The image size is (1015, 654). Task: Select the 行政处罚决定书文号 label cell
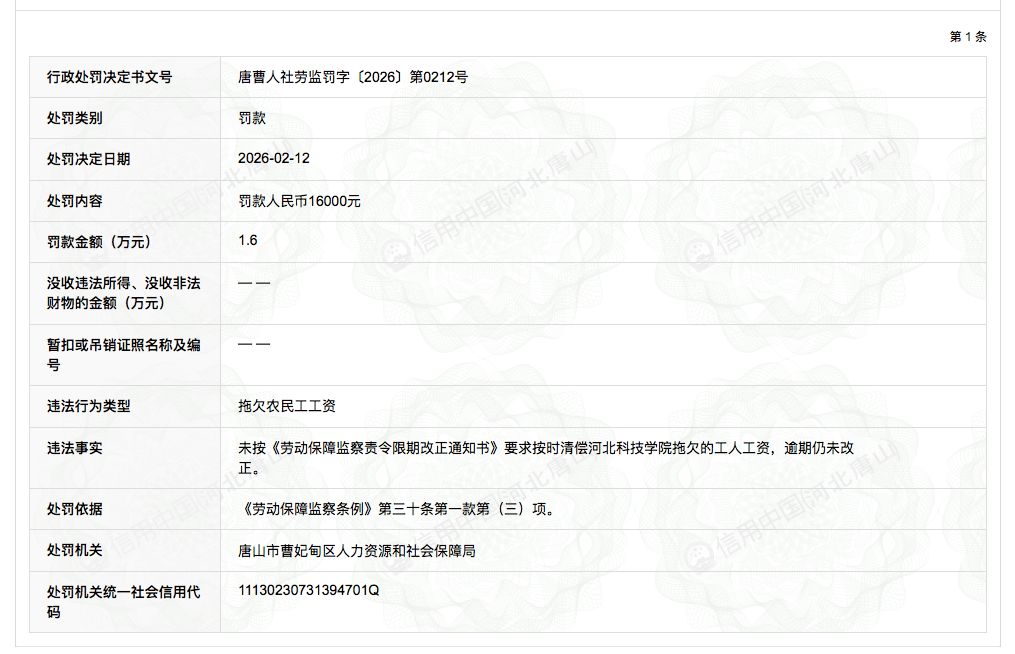point(109,77)
